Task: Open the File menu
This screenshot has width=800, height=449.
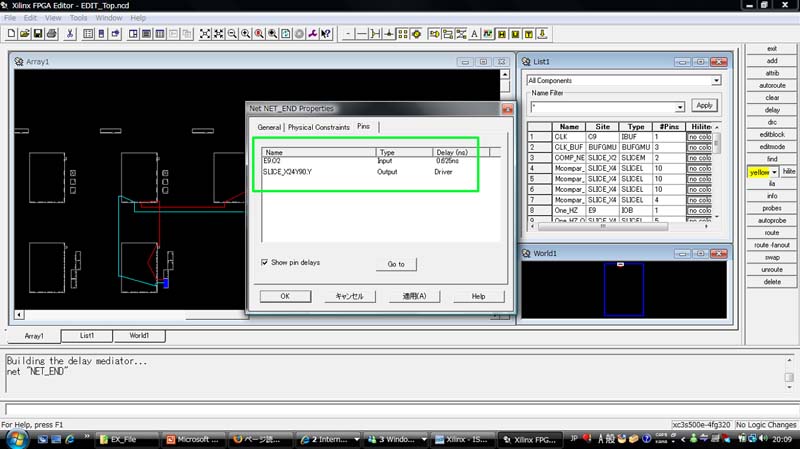Action: click(x=10, y=18)
